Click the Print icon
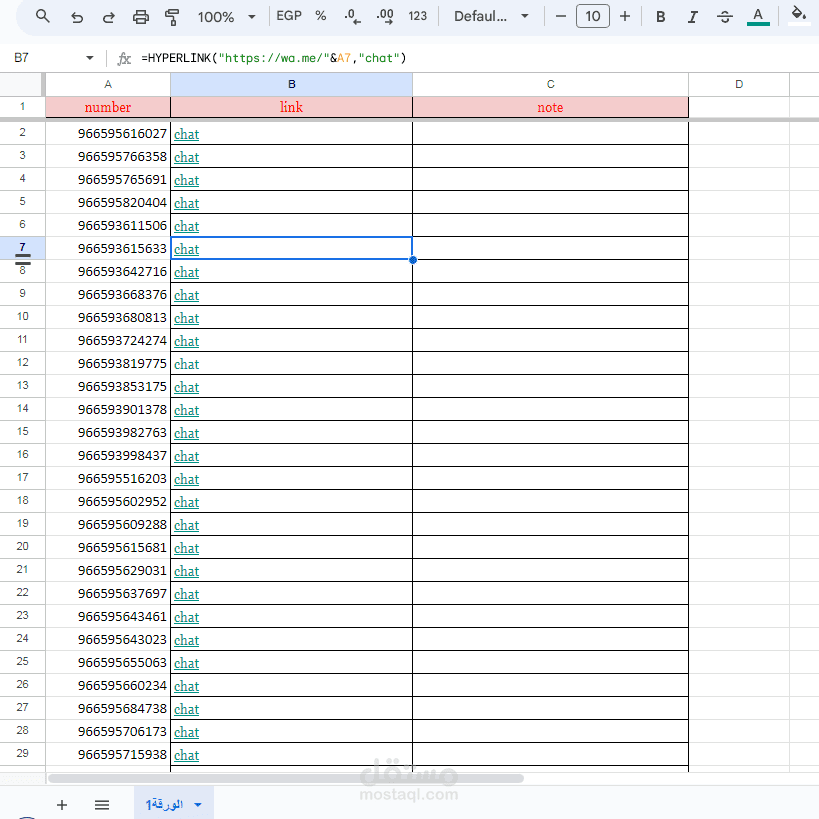The width and height of the screenshot is (819, 819). (x=141, y=17)
